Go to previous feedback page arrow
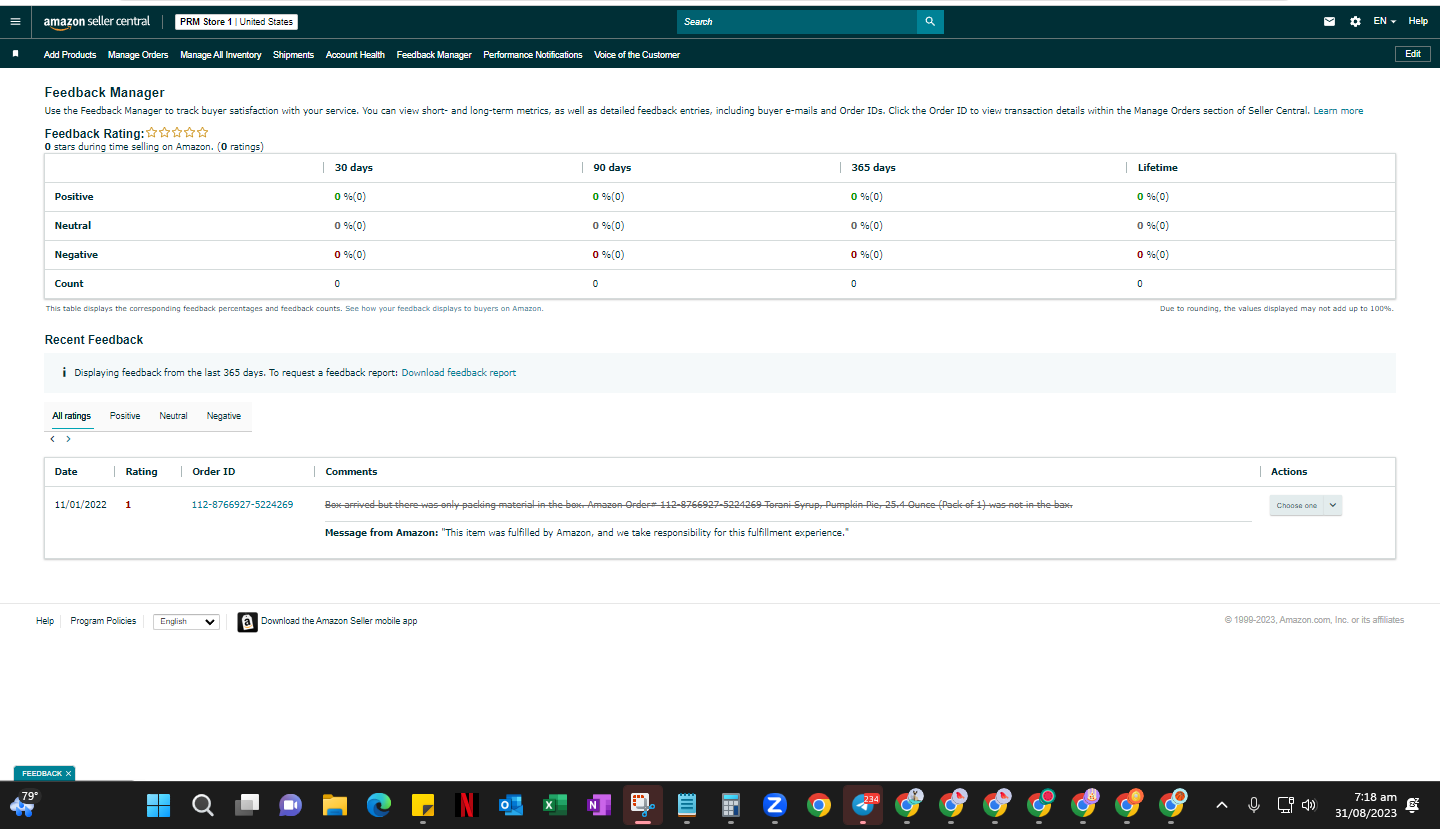Screen dimensions: 1440x829 [x=52, y=439]
